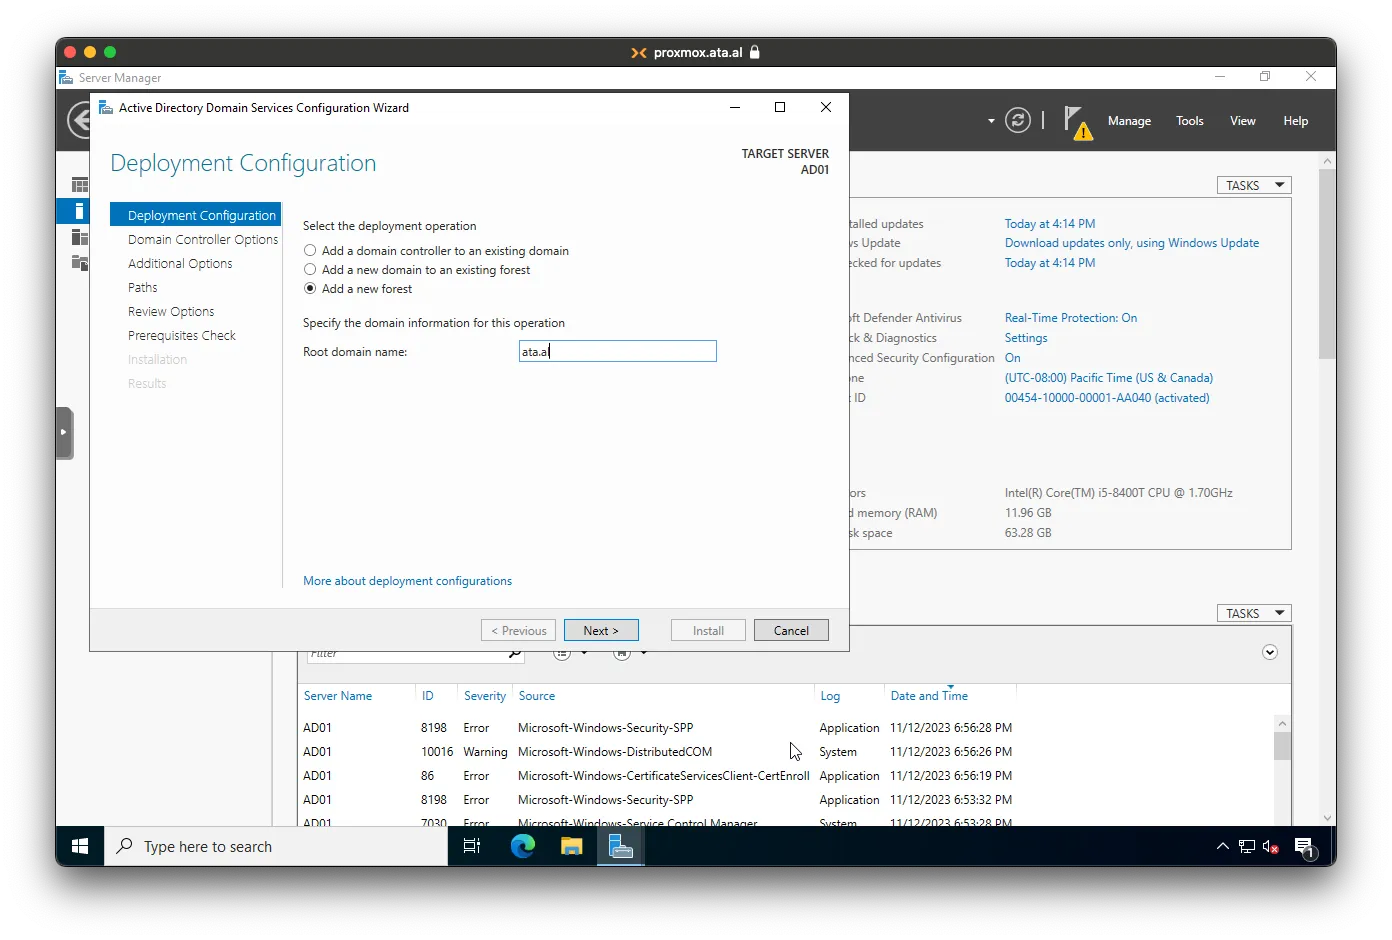The height and width of the screenshot is (940, 1392).
Task: Open TASKS dropdown in Properties section
Action: click(x=1254, y=185)
